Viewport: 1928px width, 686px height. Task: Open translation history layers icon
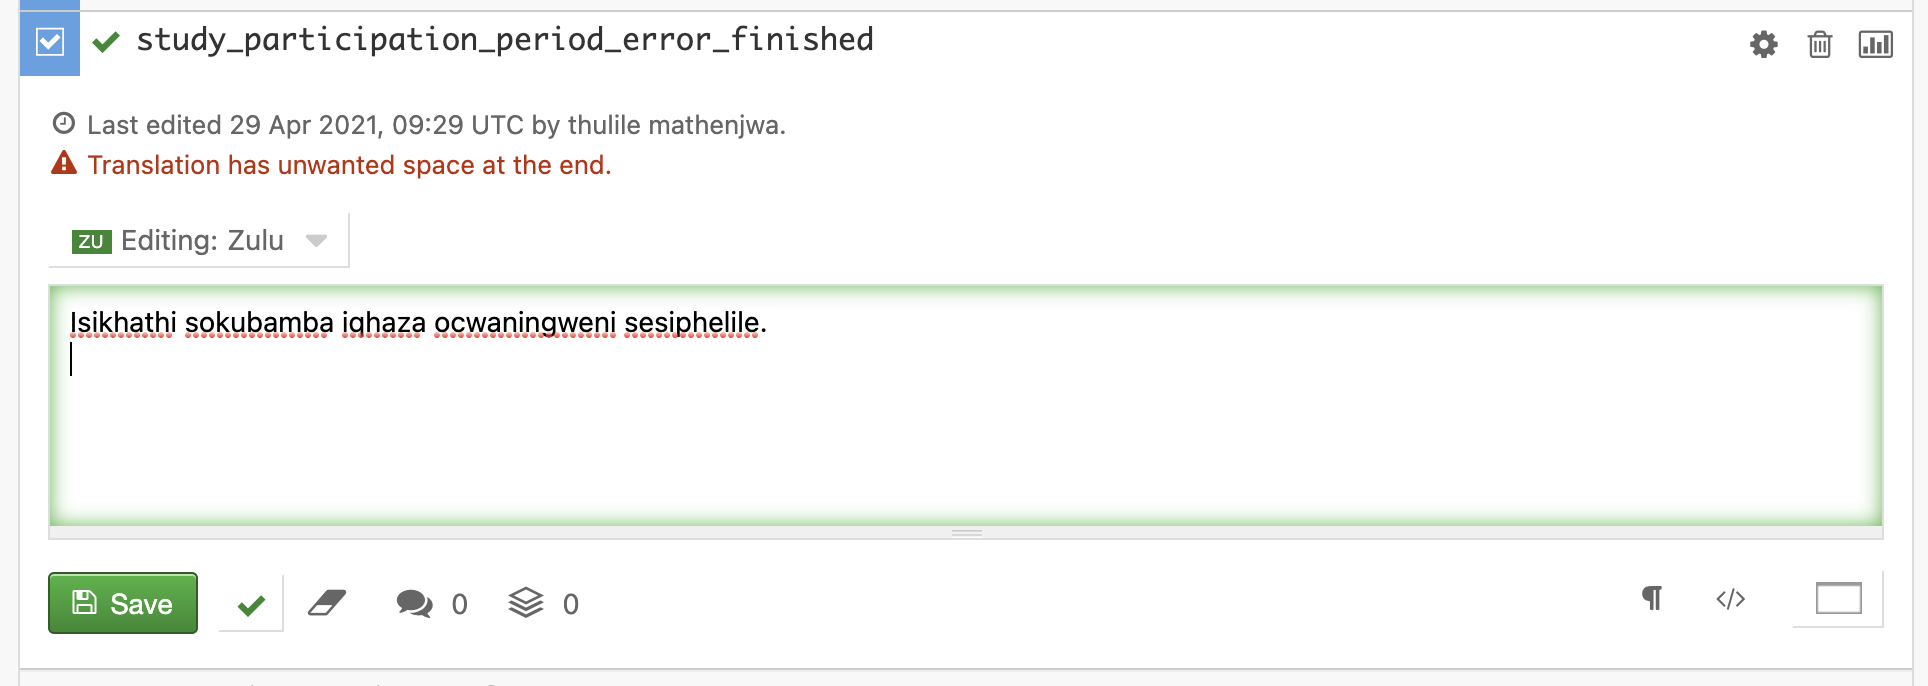pos(526,603)
